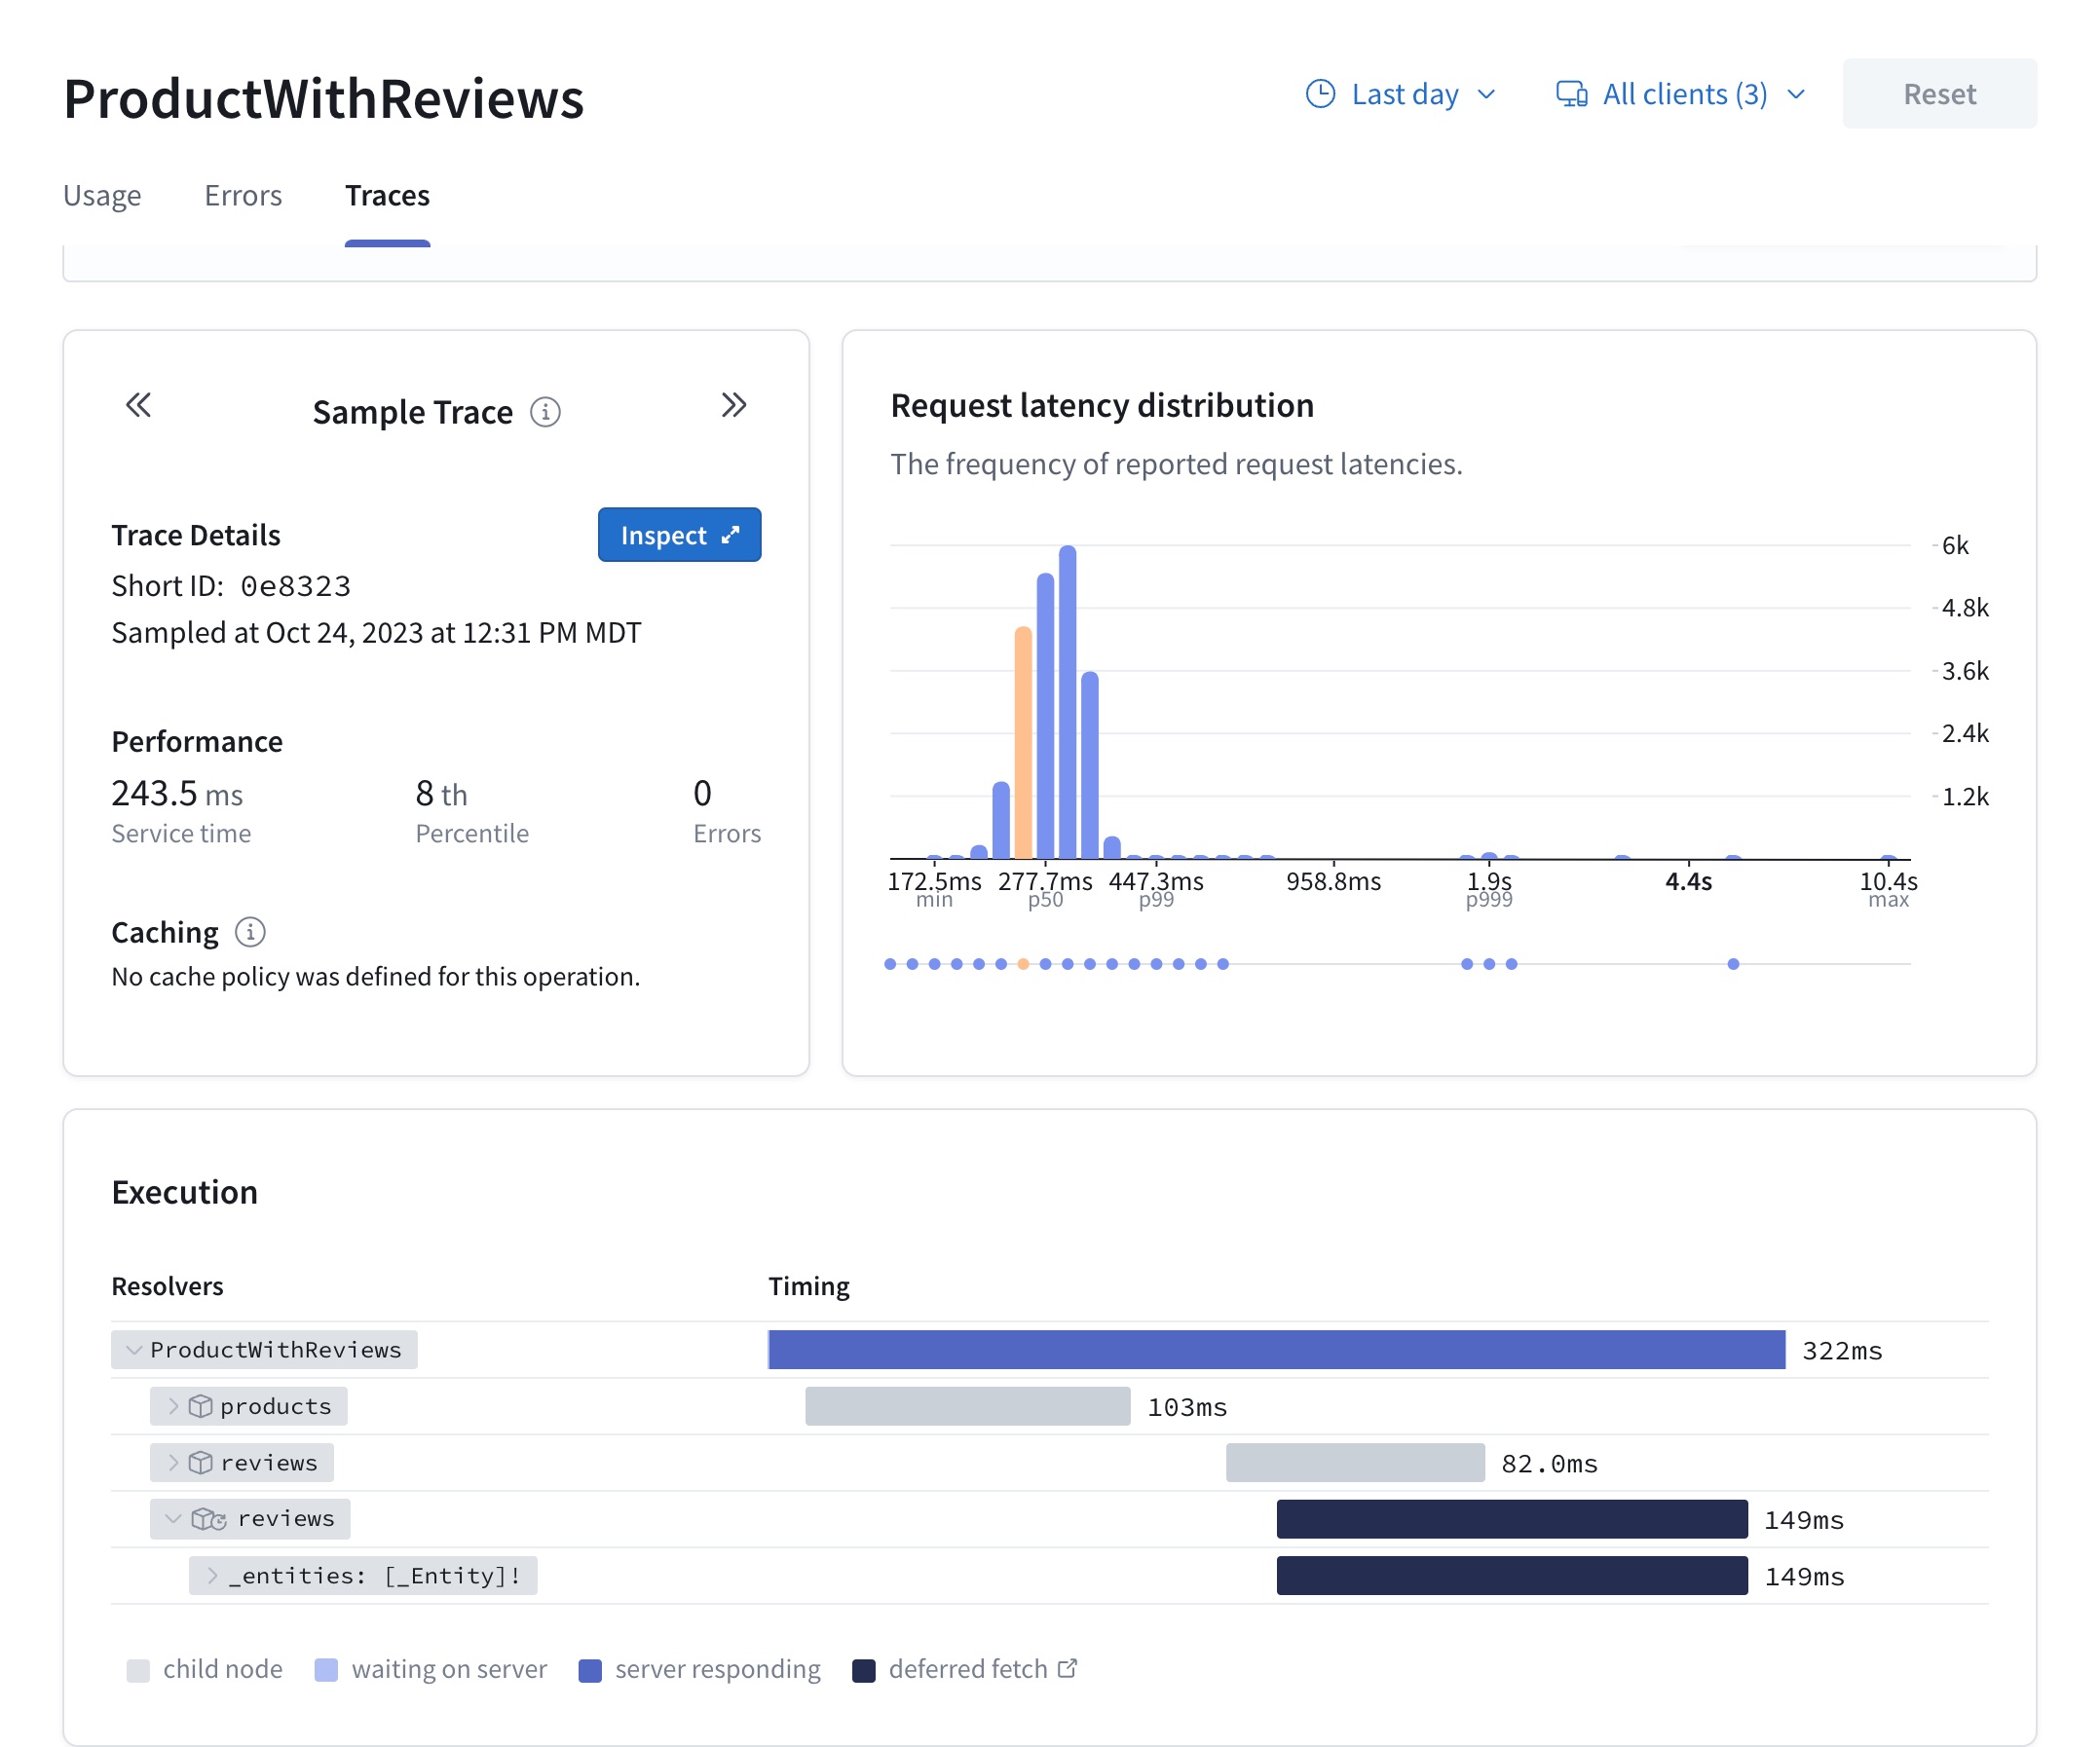
Task: Click the Sample Trace info icon
Action: pyautogui.click(x=545, y=412)
